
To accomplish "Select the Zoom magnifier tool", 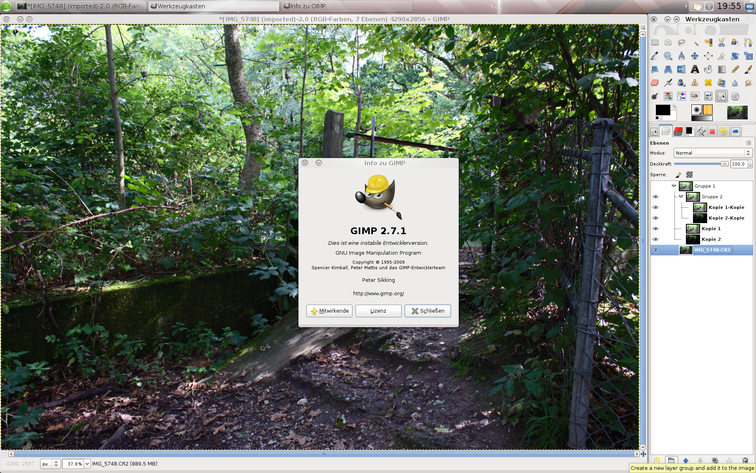I will (668, 56).
